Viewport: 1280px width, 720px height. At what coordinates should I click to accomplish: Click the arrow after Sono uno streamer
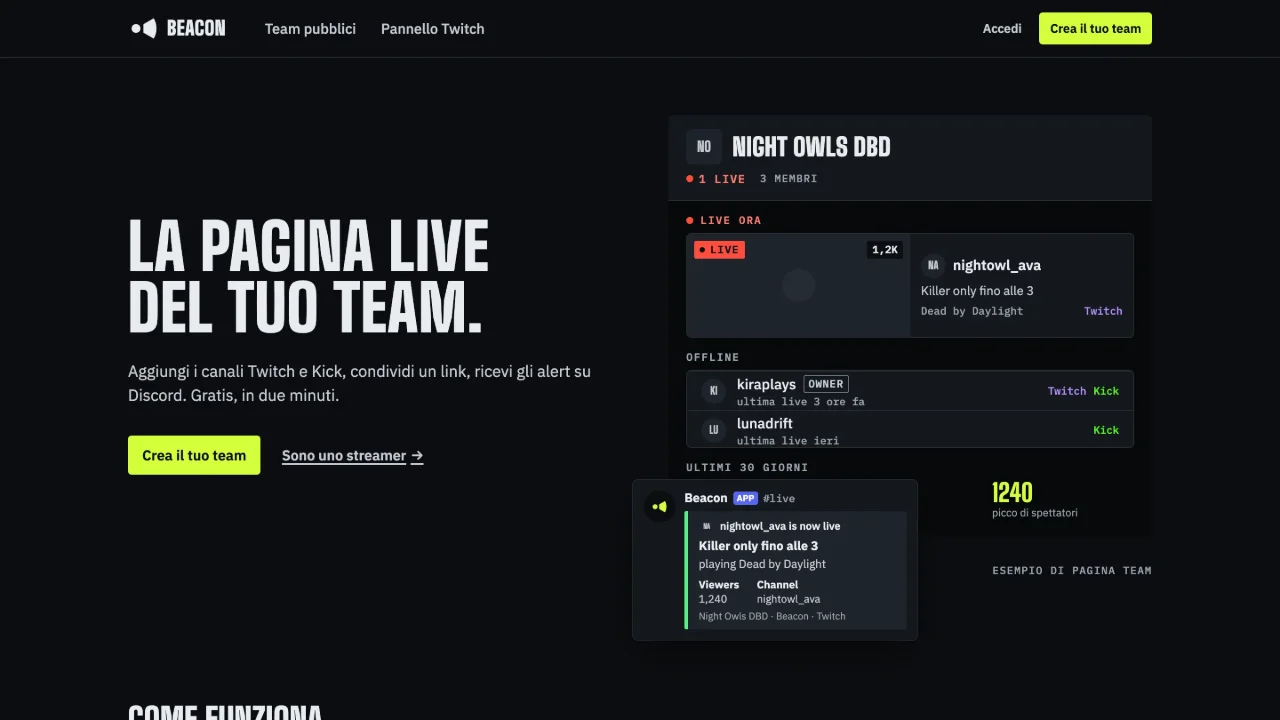pos(417,456)
